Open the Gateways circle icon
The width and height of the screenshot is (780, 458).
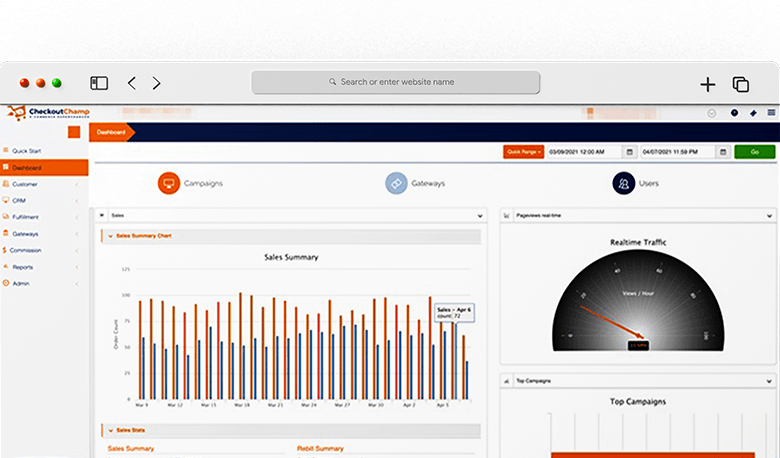[396, 184]
